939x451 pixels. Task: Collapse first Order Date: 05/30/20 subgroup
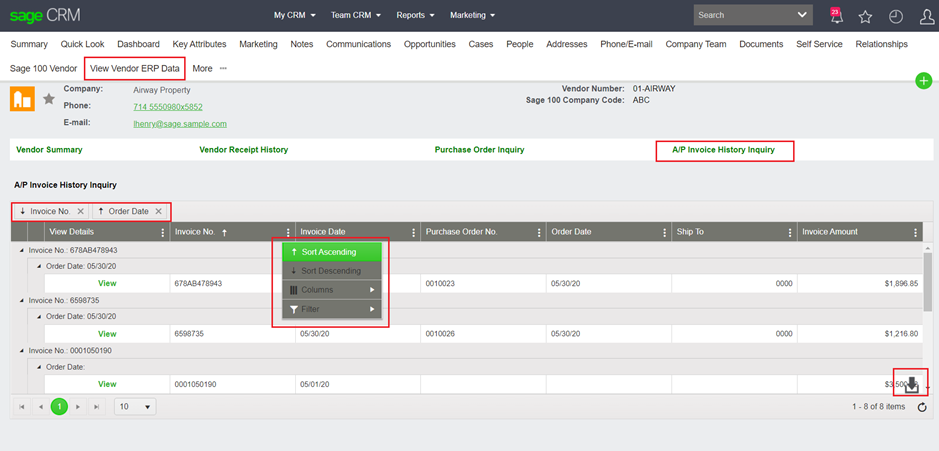tap(40, 266)
